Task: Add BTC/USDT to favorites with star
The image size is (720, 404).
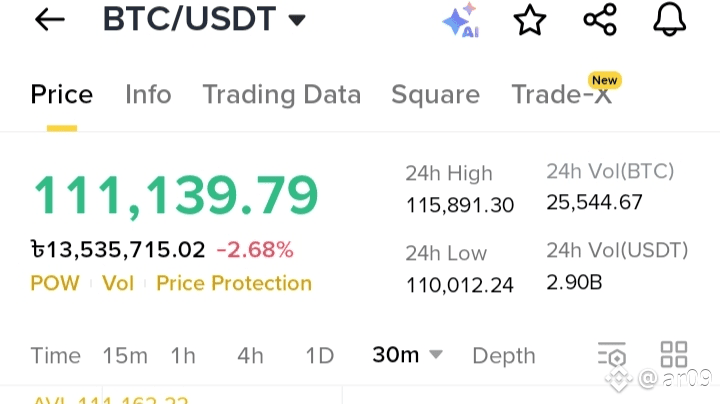Action: coord(530,20)
